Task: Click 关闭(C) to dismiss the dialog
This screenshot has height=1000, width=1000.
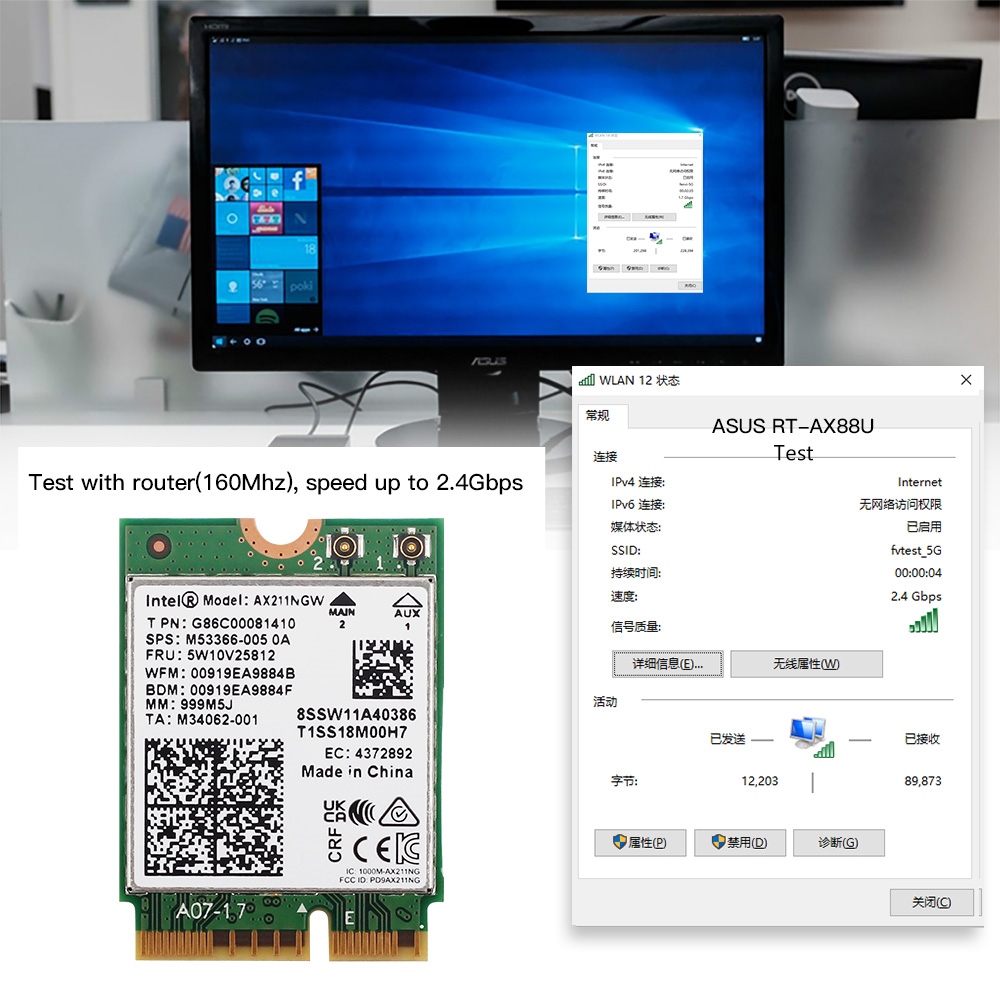Action: [931, 902]
